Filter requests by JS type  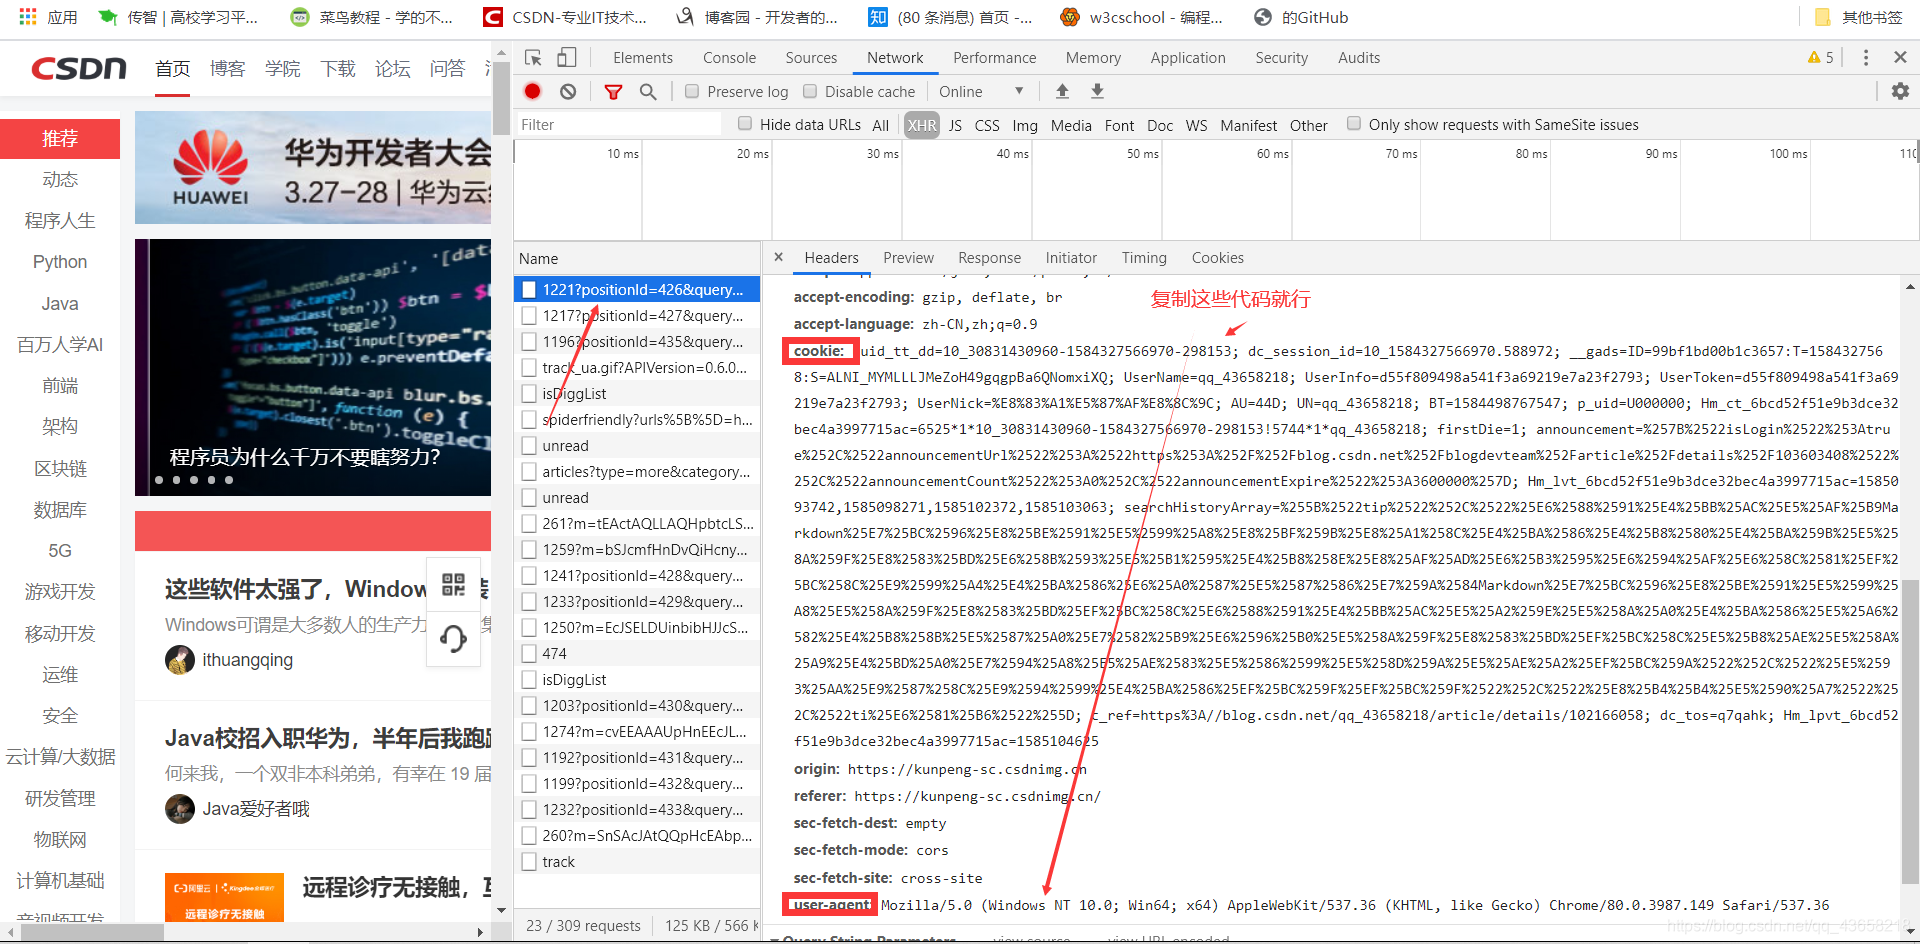tap(955, 125)
